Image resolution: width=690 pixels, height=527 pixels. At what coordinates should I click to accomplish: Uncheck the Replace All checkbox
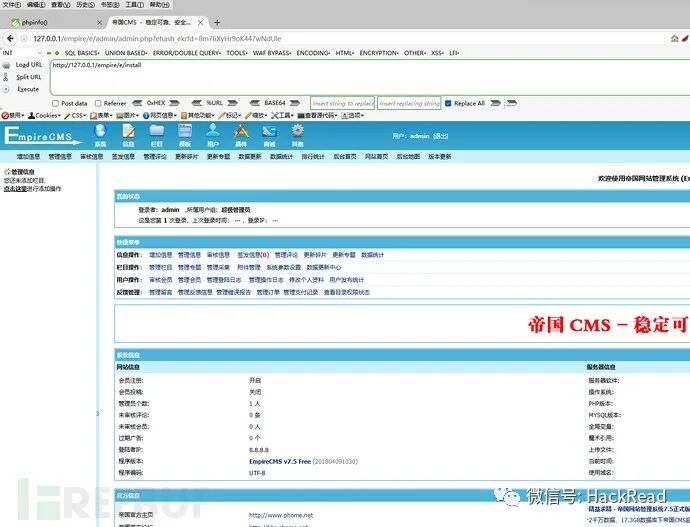[x=448, y=103]
